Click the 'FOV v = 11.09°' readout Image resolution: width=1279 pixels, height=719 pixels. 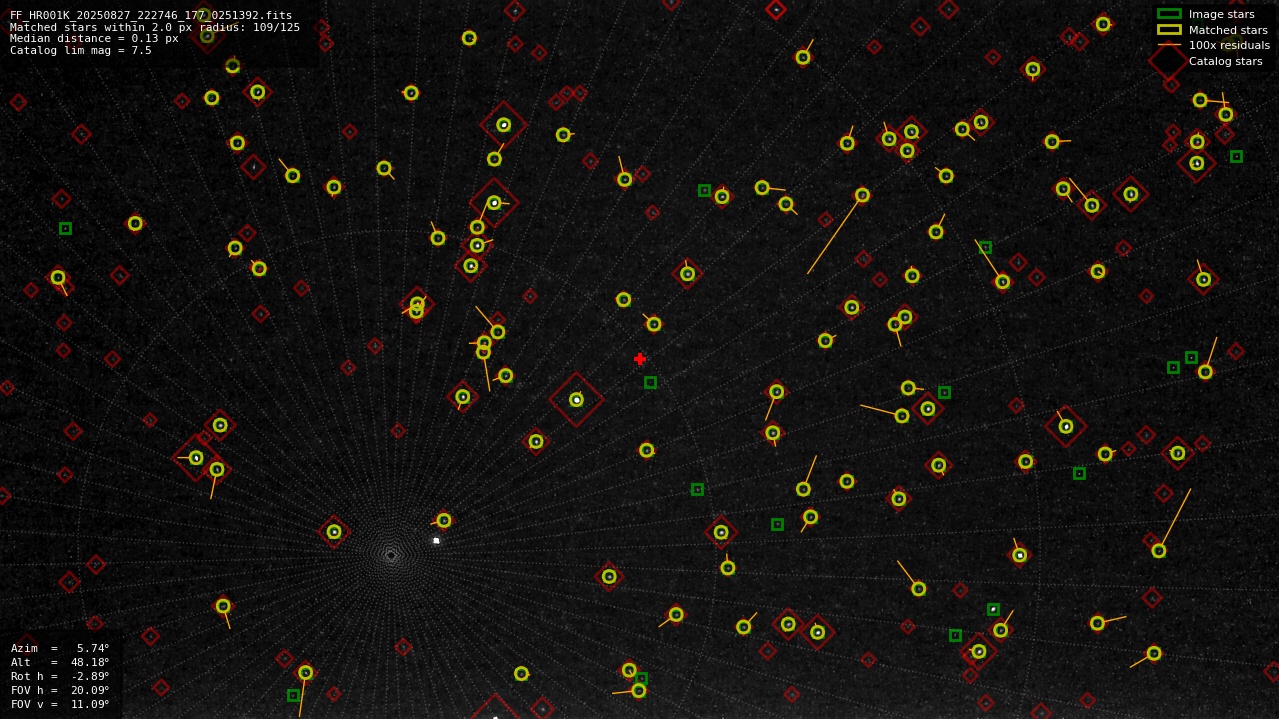(x=60, y=704)
